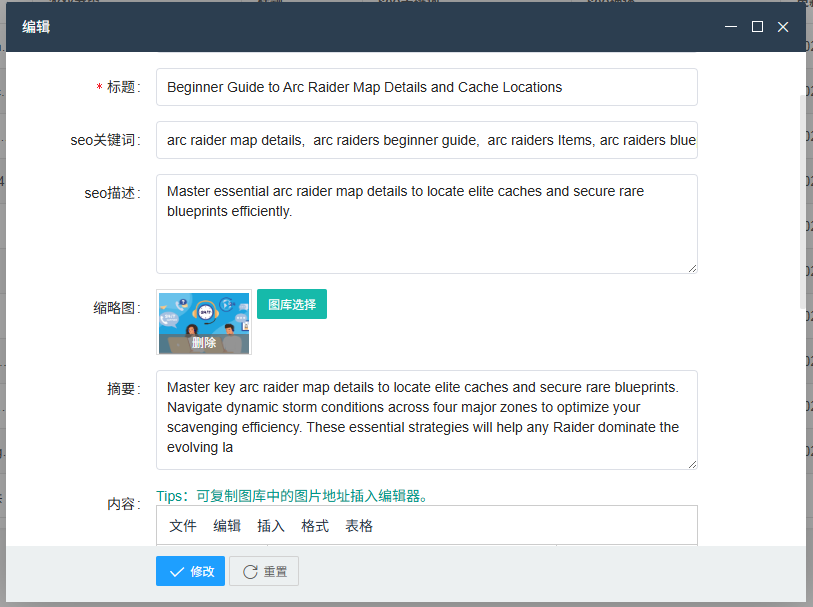Click inside the 摘要 summary textarea
This screenshot has height=607, width=813.
point(426,419)
